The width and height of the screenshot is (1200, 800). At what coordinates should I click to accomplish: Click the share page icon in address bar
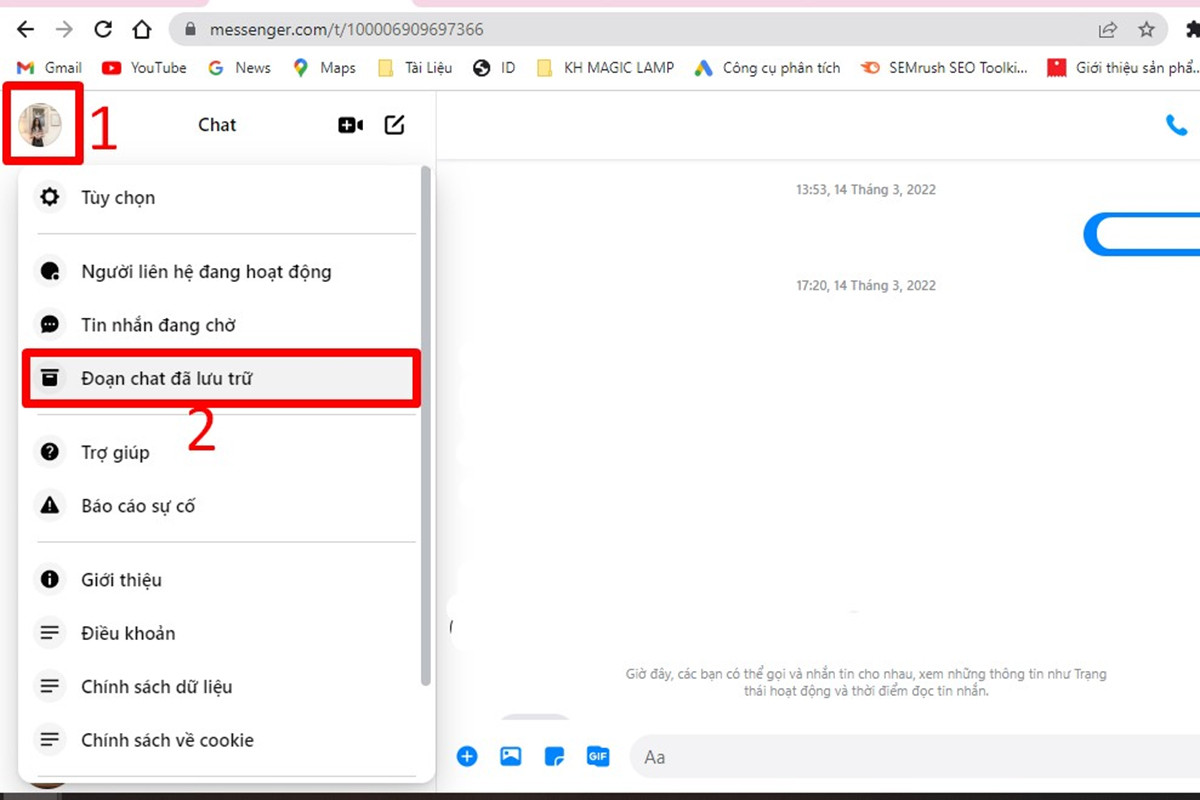(x=1108, y=29)
